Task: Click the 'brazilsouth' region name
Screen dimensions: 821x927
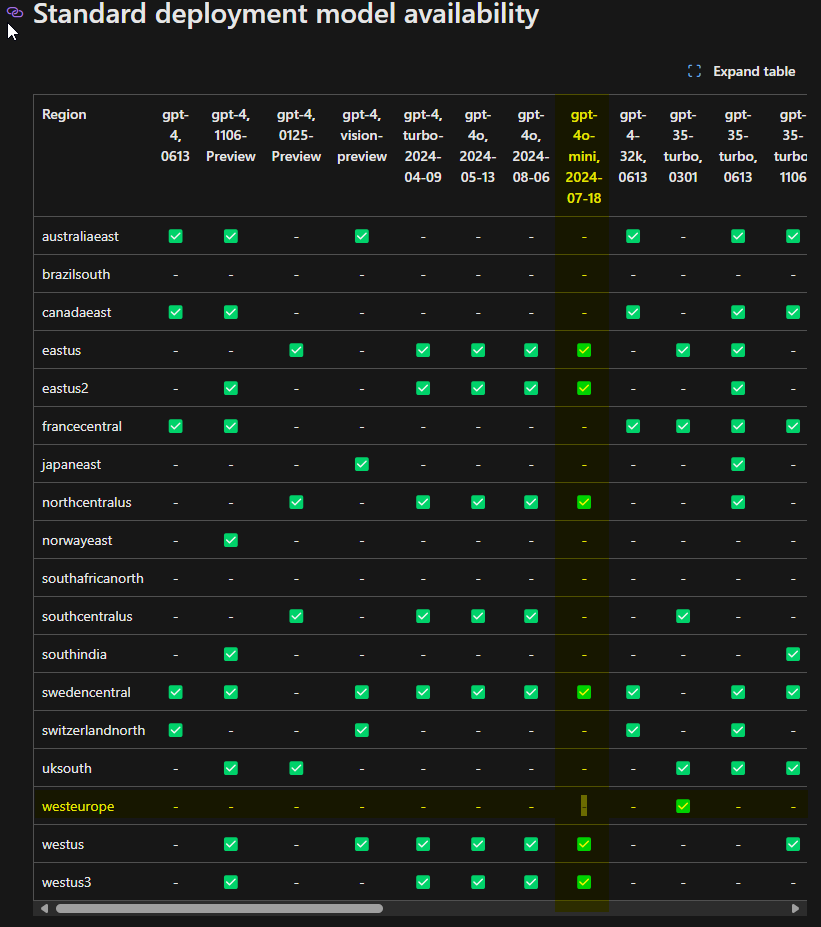Action: (x=76, y=274)
